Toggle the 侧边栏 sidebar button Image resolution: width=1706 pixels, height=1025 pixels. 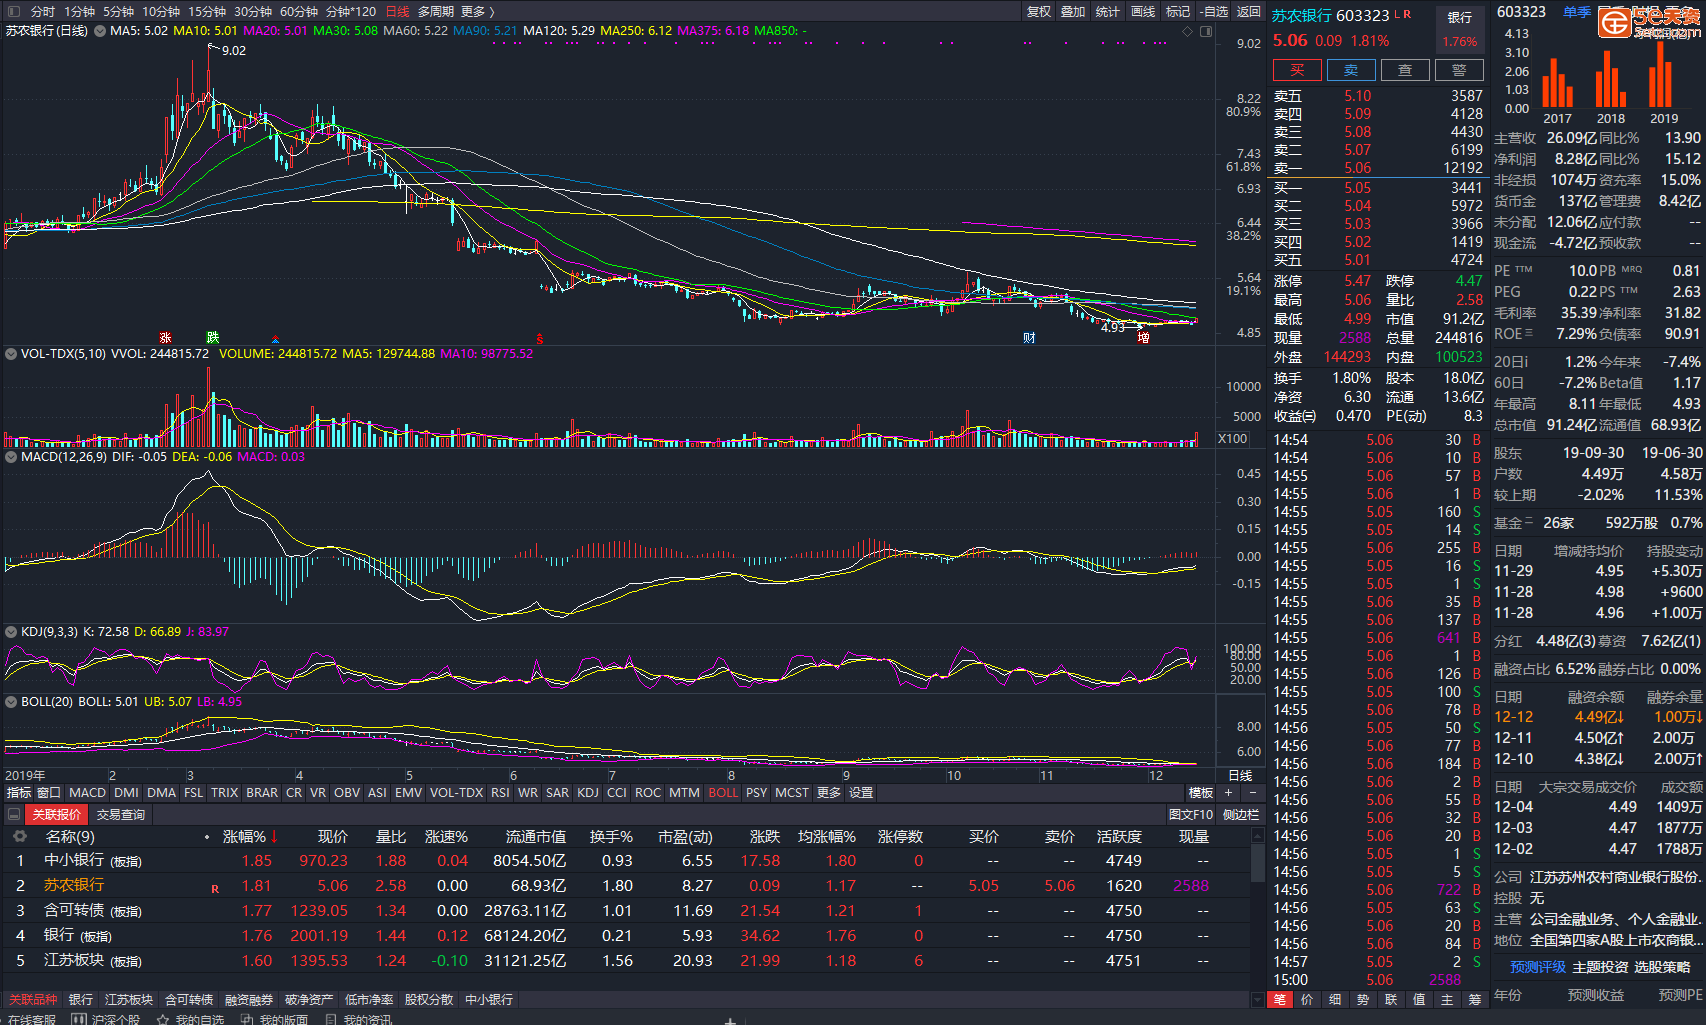1241,815
